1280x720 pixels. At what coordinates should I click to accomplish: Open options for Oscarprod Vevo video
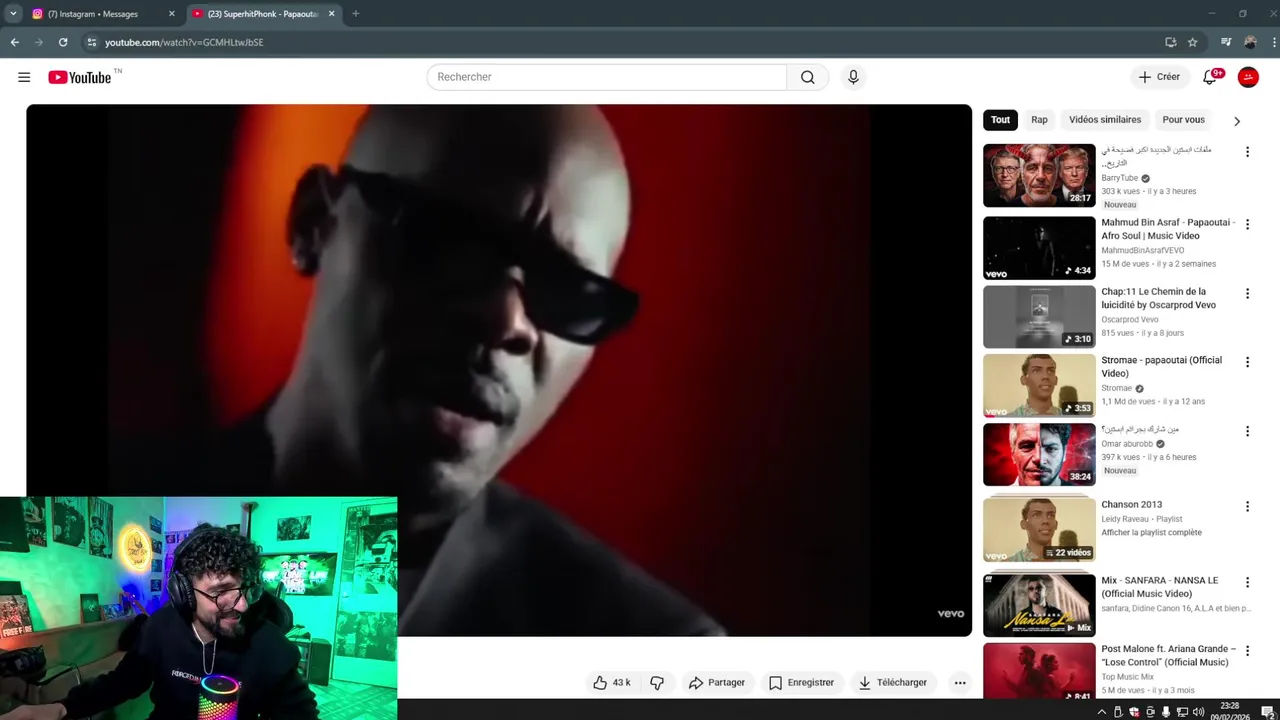(1247, 293)
